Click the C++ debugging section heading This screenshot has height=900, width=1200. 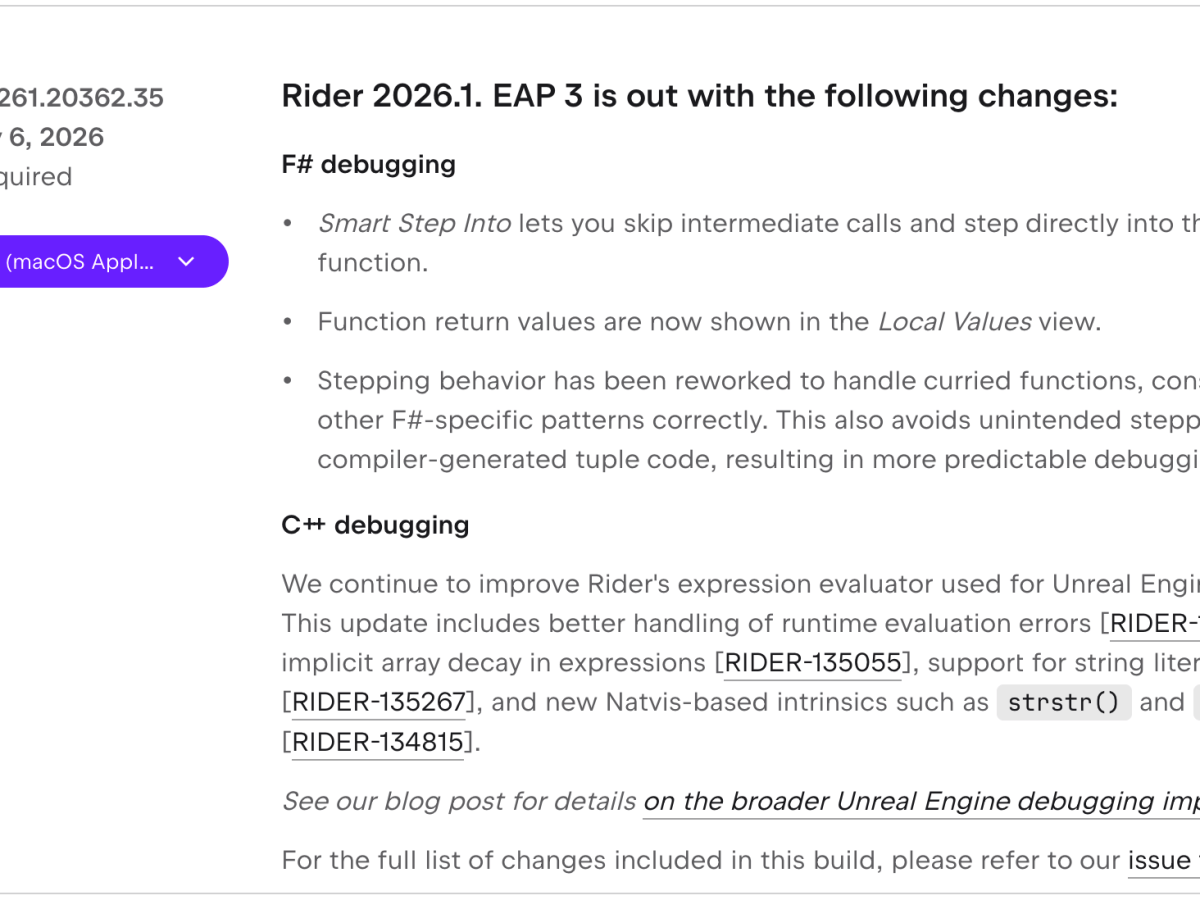pos(375,524)
